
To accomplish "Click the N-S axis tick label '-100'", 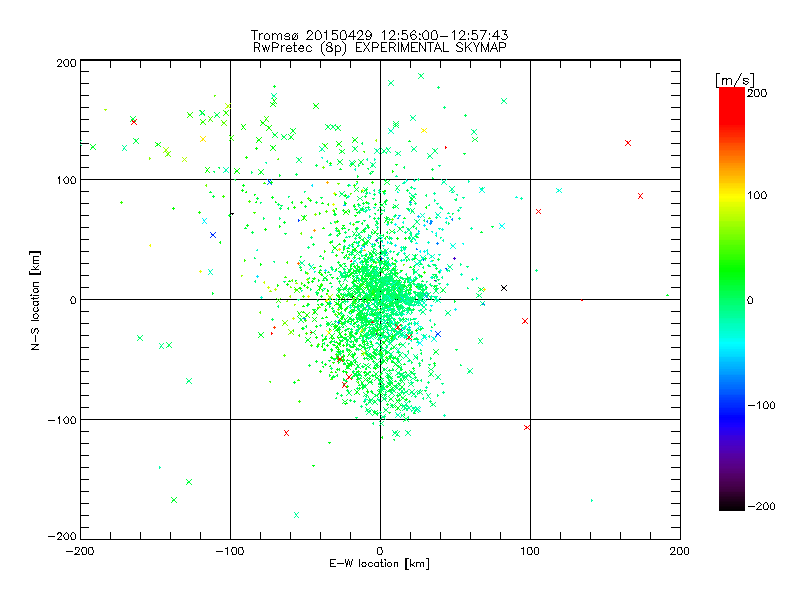I will pyautogui.click(x=62, y=420).
